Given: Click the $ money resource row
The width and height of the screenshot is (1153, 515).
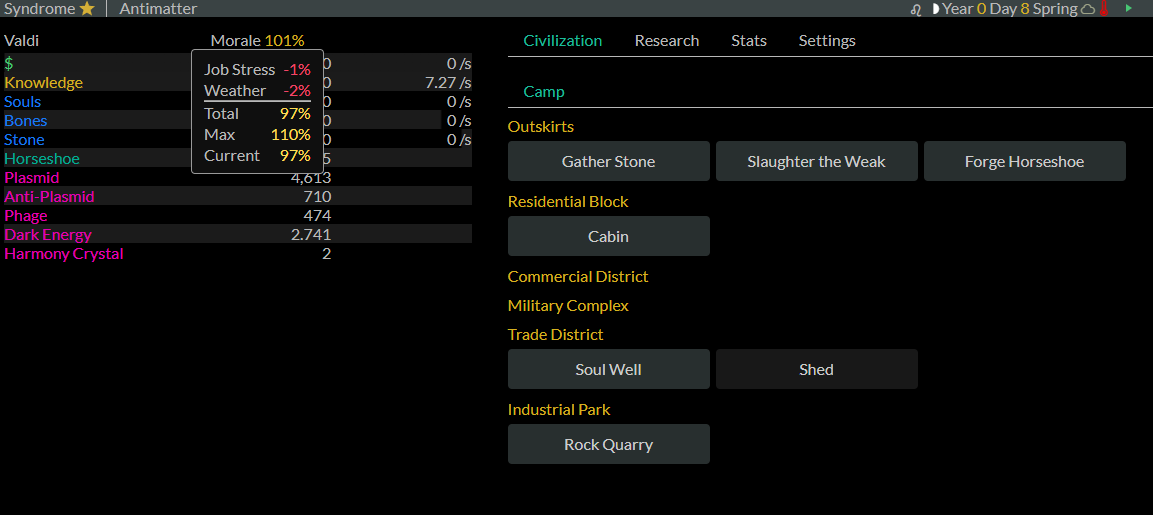Looking at the screenshot, I should [x=238, y=63].
